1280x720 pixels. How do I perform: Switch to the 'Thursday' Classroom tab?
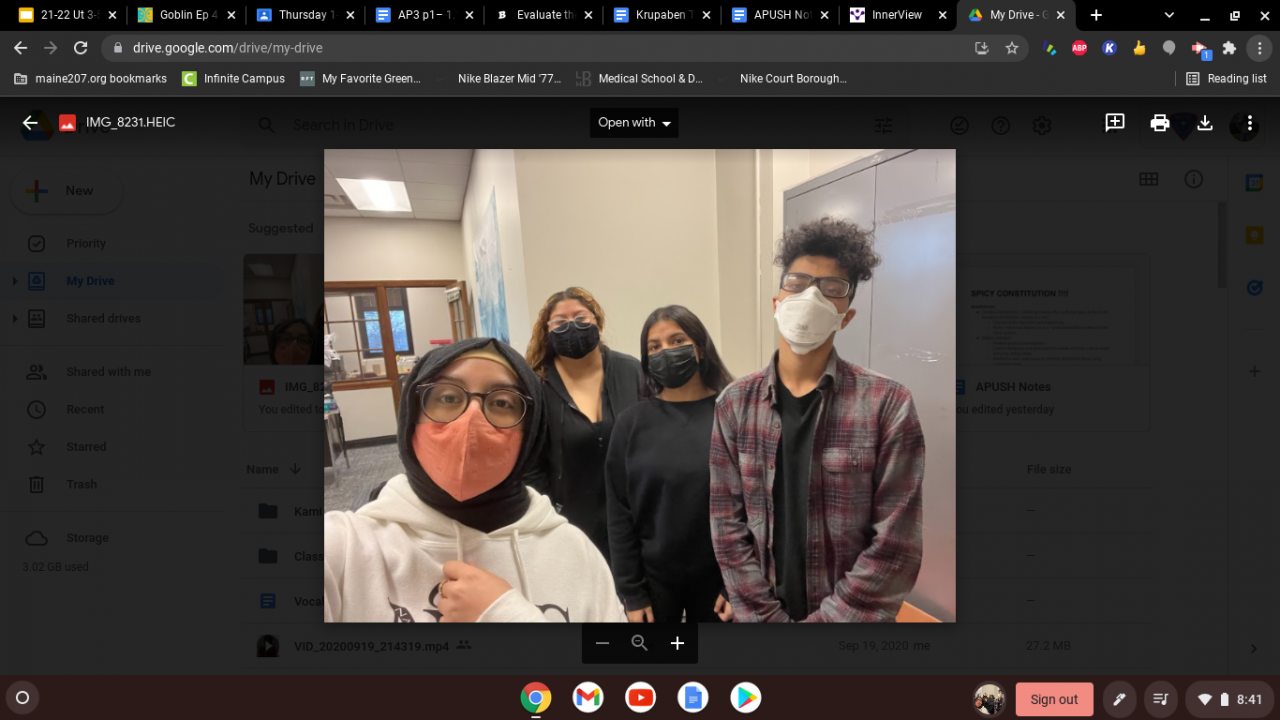coord(305,15)
